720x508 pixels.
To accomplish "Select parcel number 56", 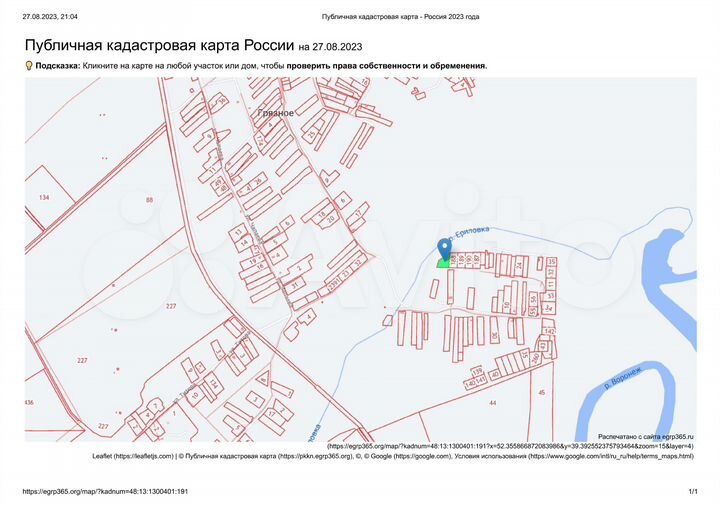I will (533, 298).
